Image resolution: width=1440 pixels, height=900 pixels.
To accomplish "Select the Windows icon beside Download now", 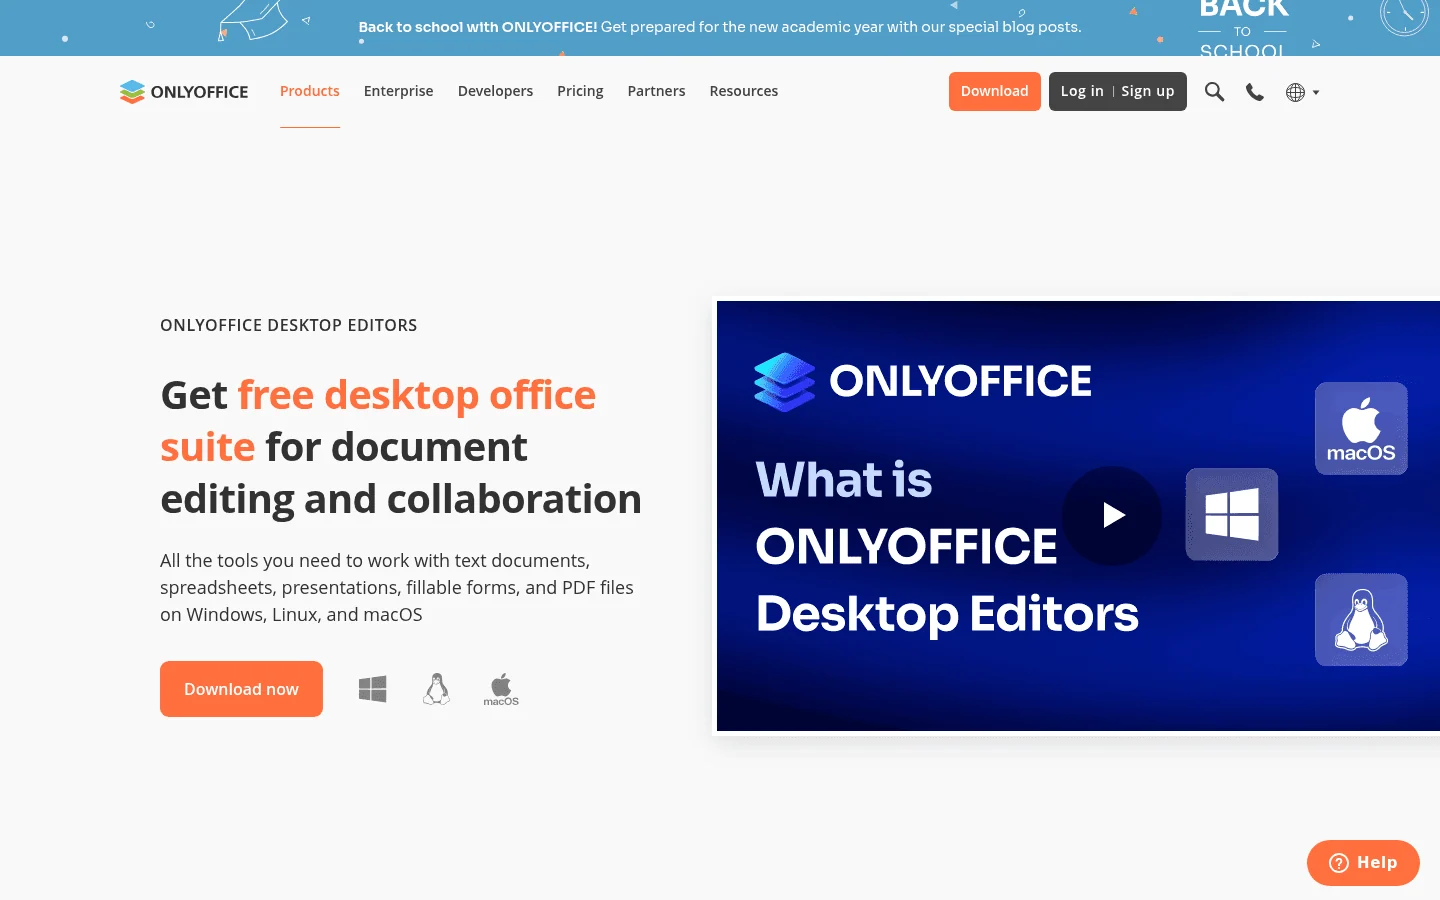I will [x=373, y=689].
